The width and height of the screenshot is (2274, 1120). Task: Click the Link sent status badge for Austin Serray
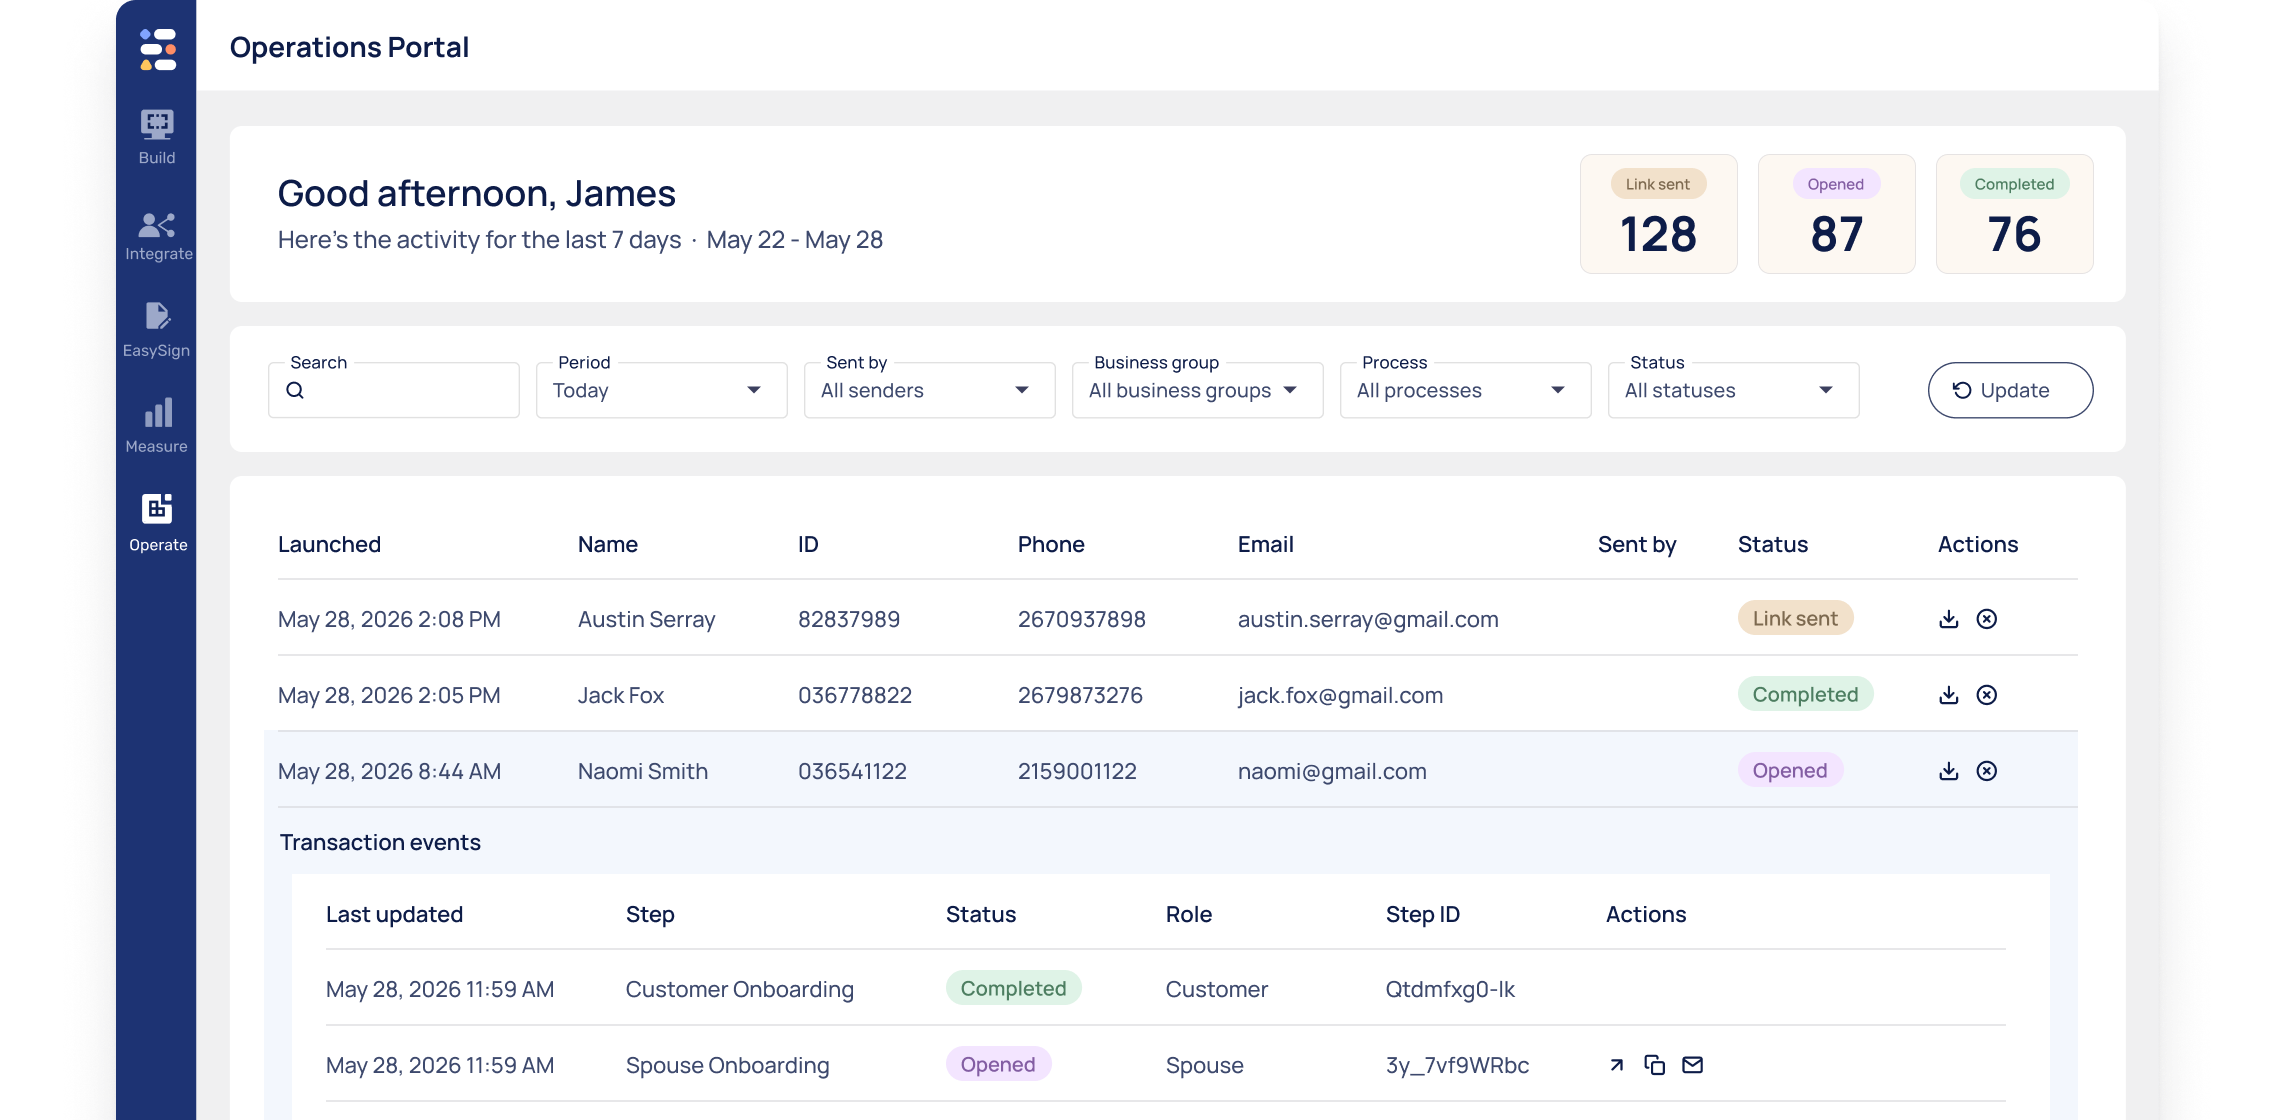(x=1795, y=618)
